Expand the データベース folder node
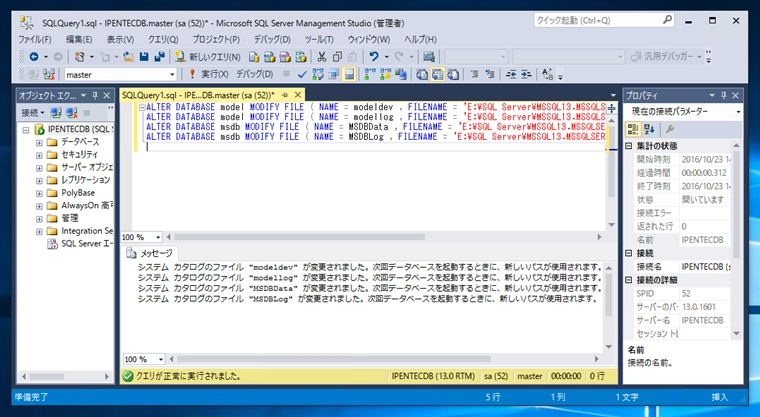760x417 pixels. coord(39,143)
